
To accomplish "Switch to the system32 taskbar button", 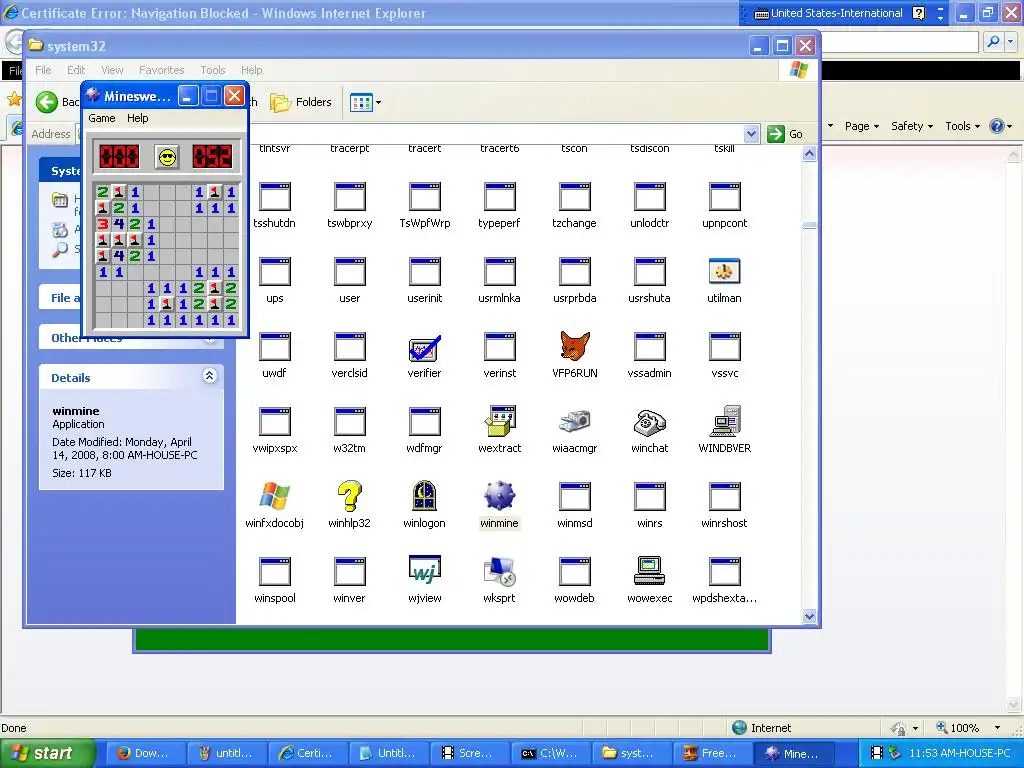I will point(632,753).
